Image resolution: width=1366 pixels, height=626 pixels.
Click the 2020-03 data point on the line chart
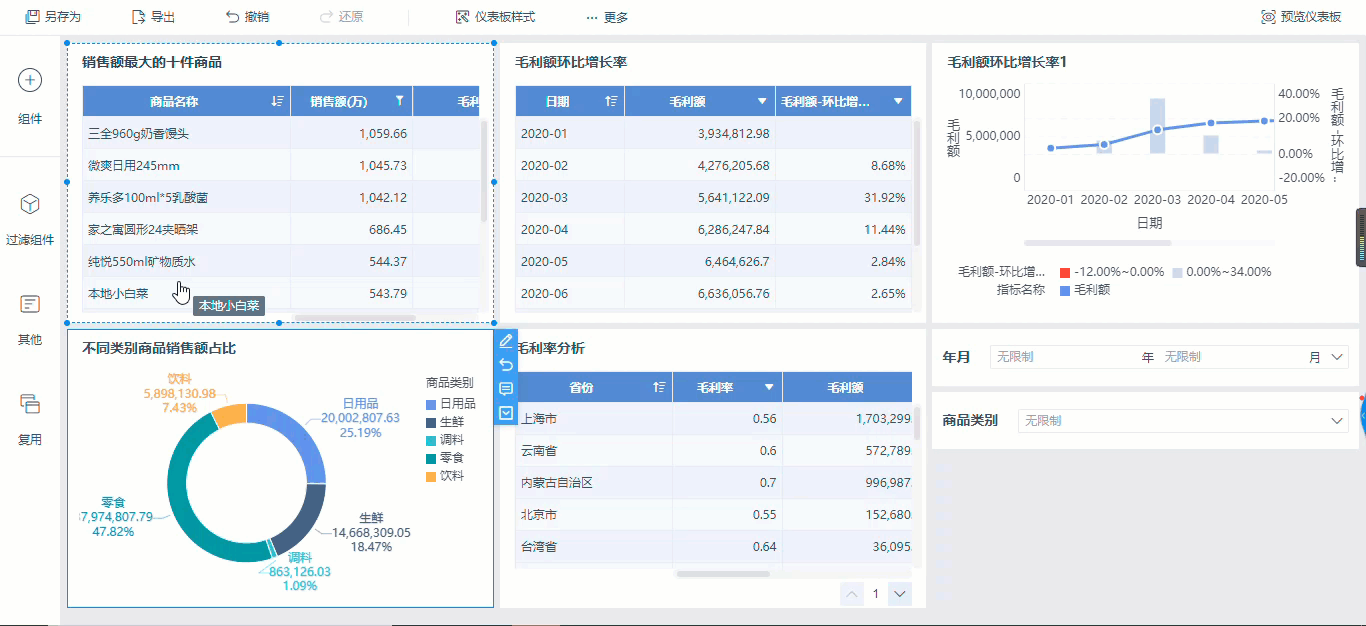(x=1157, y=130)
